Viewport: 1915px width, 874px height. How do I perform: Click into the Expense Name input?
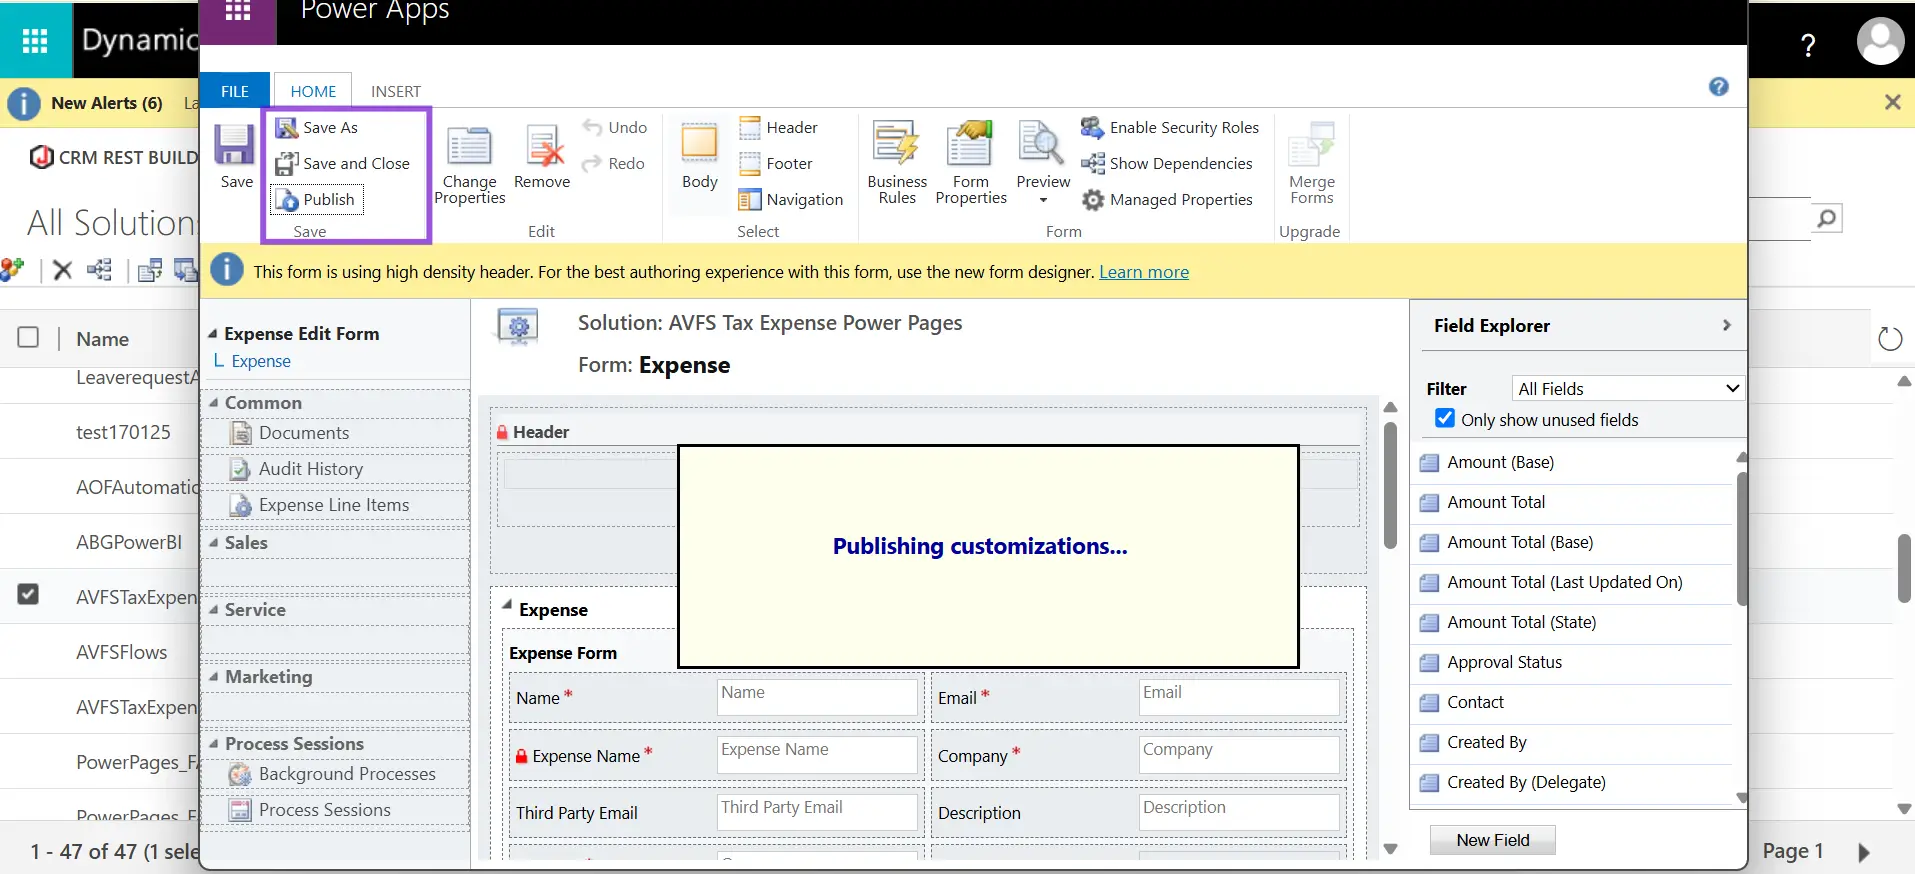(817, 755)
